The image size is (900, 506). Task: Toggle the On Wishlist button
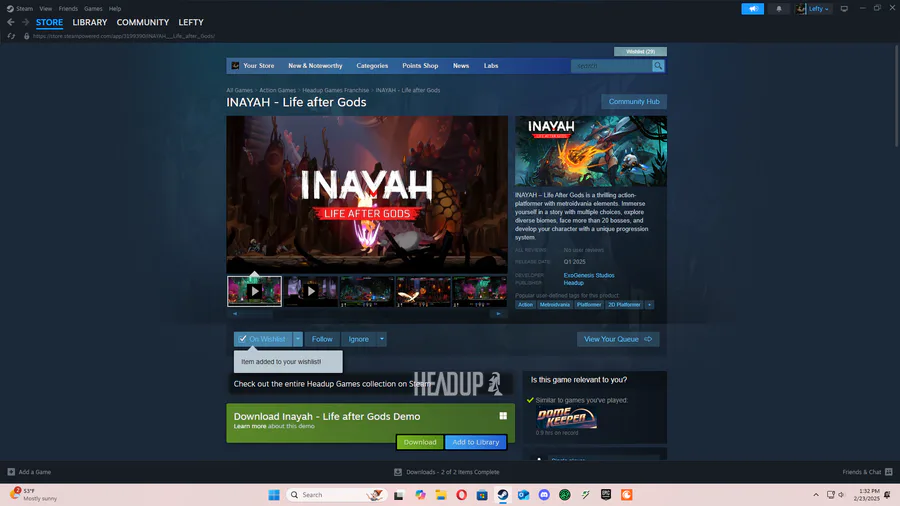point(263,339)
